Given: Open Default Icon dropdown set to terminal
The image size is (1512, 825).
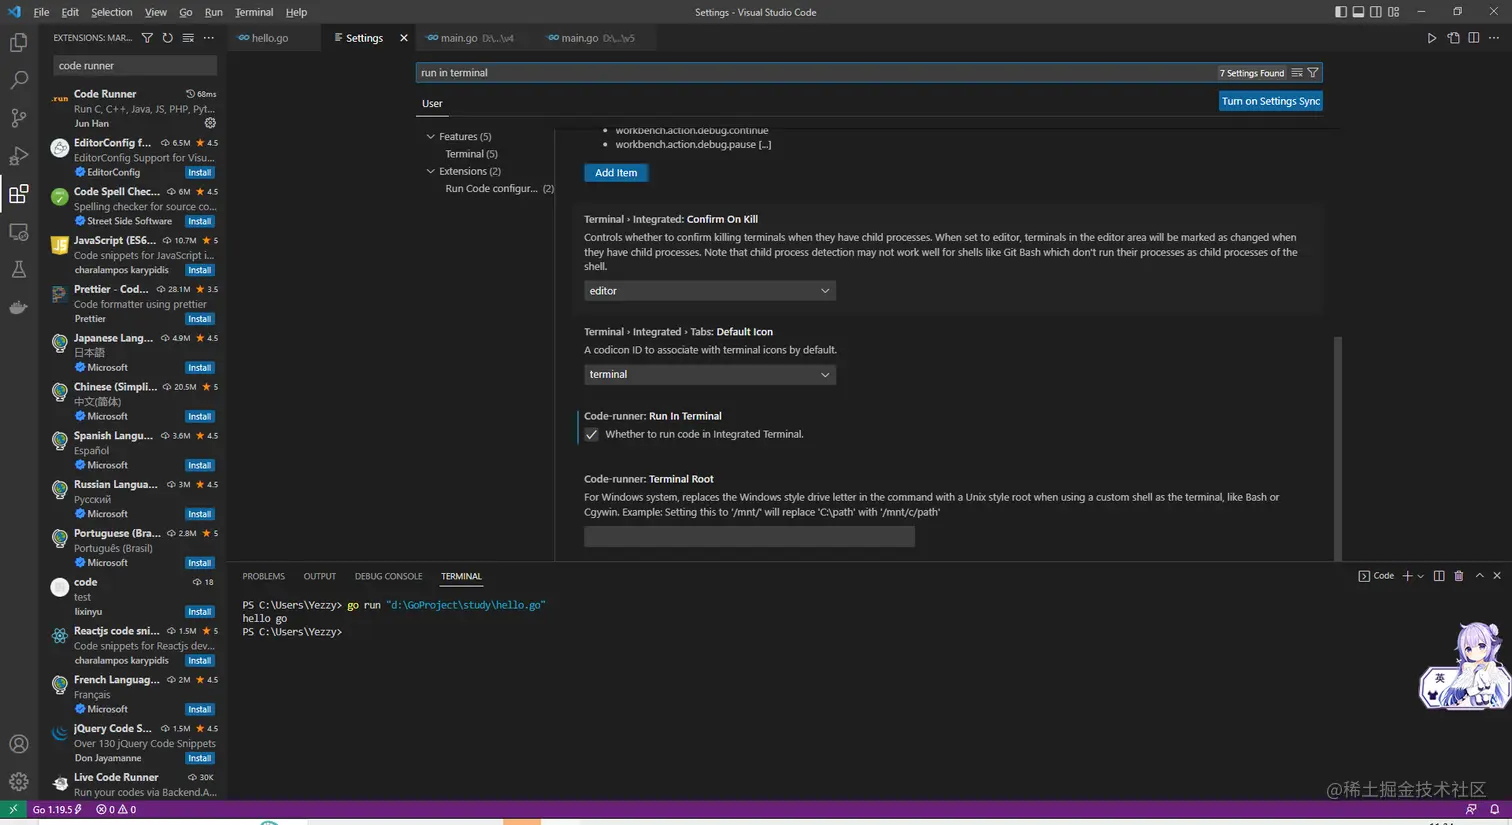Looking at the screenshot, I should tap(710, 374).
